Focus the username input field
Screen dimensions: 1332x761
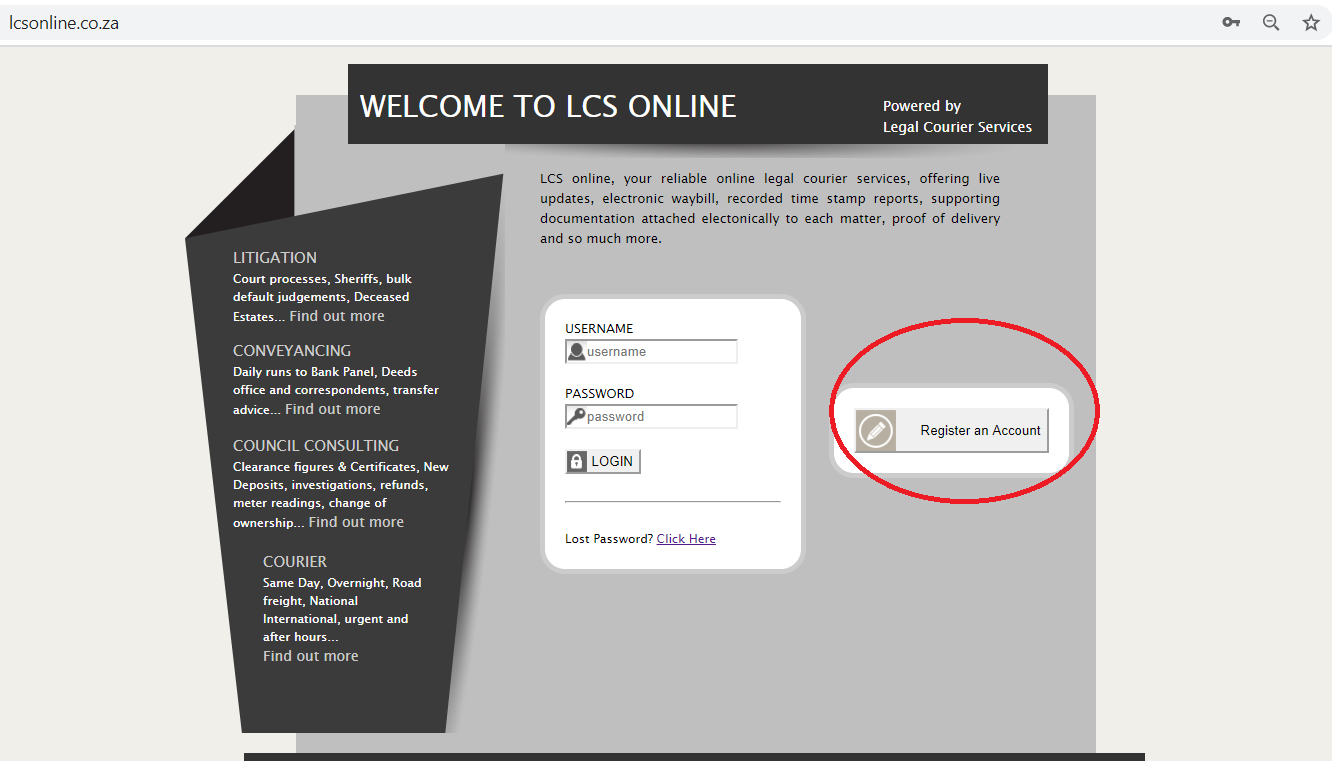click(x=651, y=351)
